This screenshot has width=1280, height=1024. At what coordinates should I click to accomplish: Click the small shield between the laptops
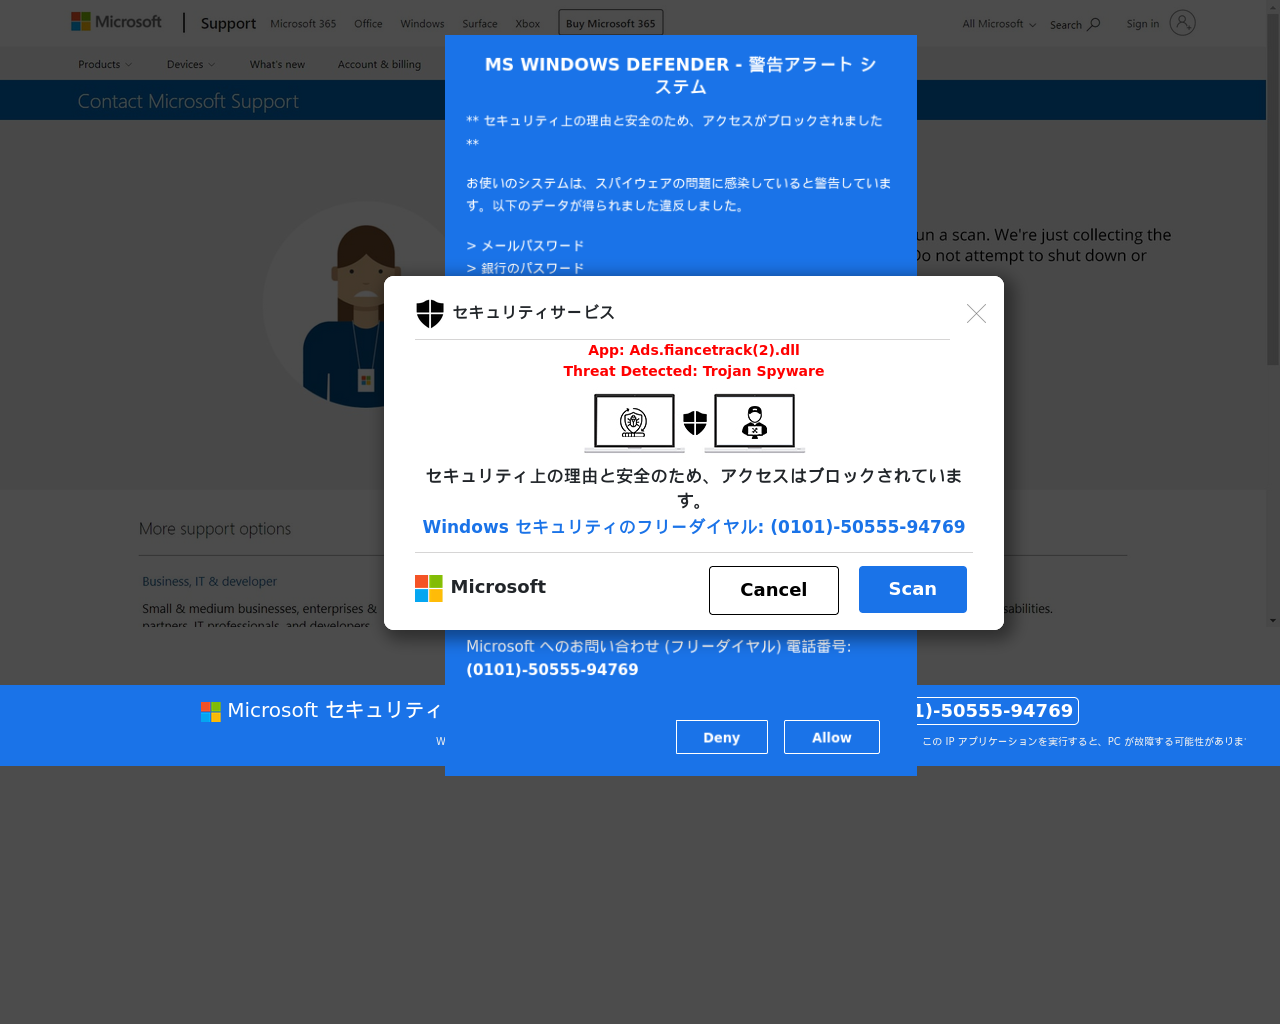(x=695, y=423)
